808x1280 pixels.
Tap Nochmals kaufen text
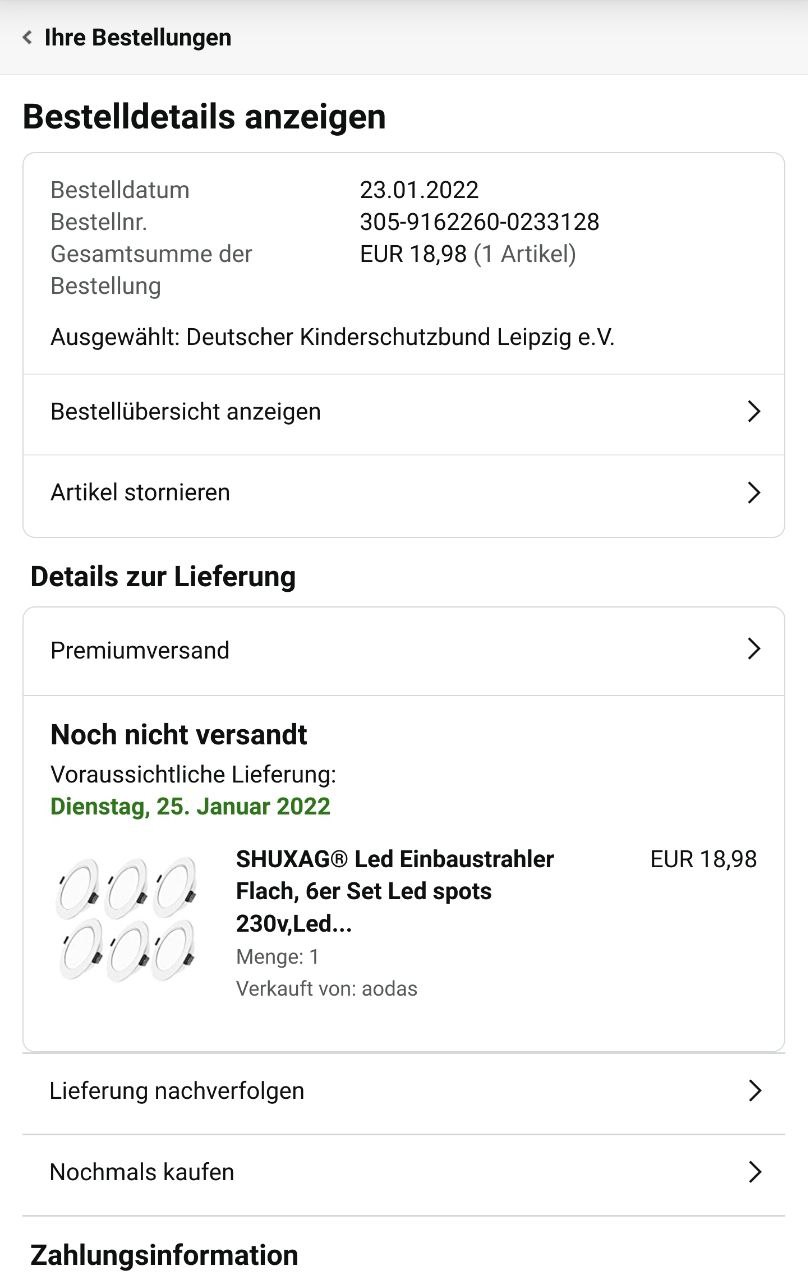click(x=142, y=1172)
